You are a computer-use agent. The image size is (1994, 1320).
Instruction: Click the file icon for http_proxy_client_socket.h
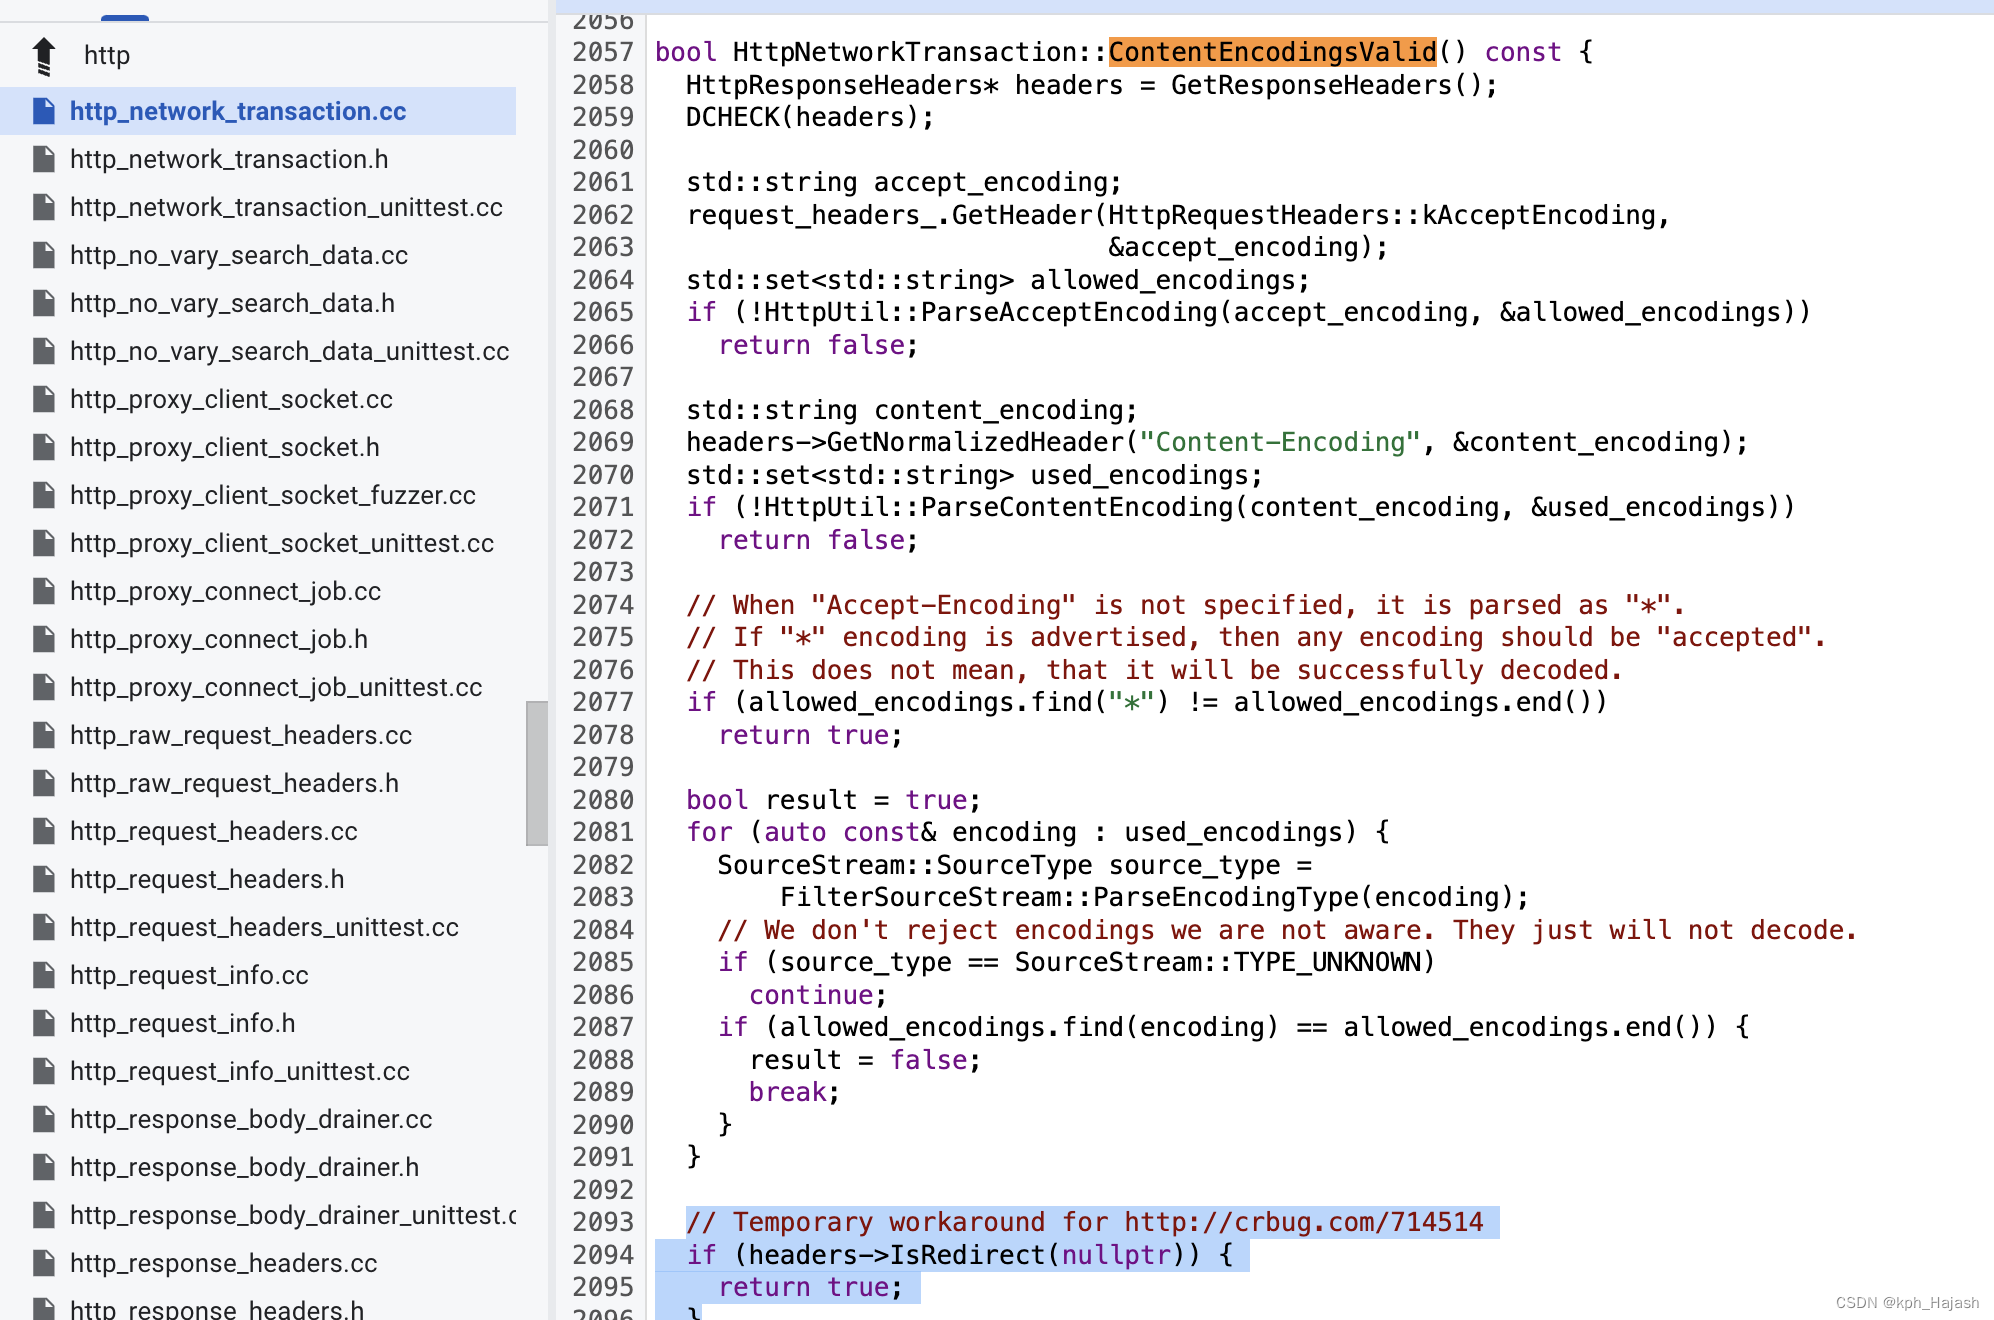pos(44,447)
